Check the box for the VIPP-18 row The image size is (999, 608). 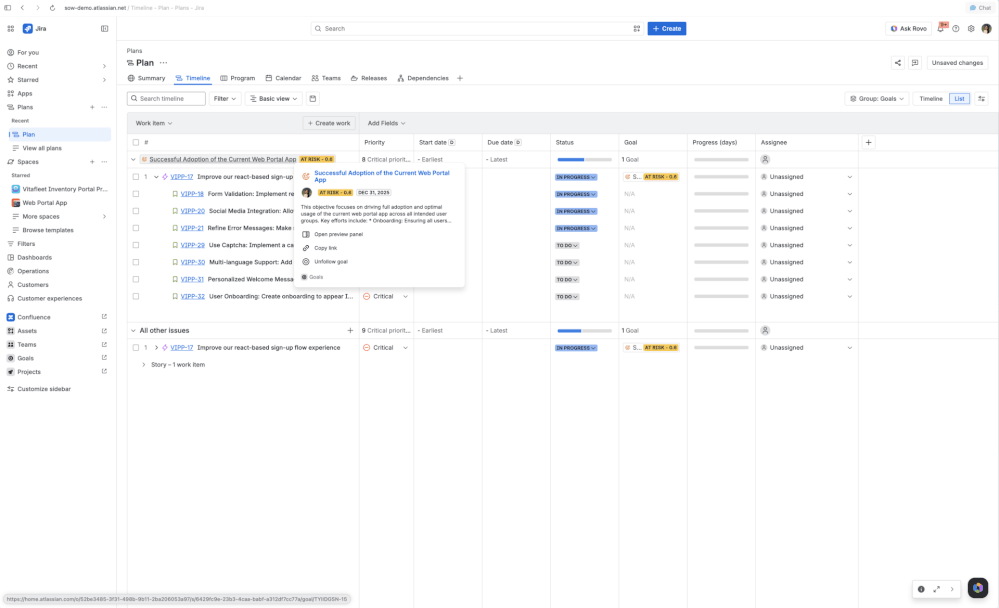(136, 194)
